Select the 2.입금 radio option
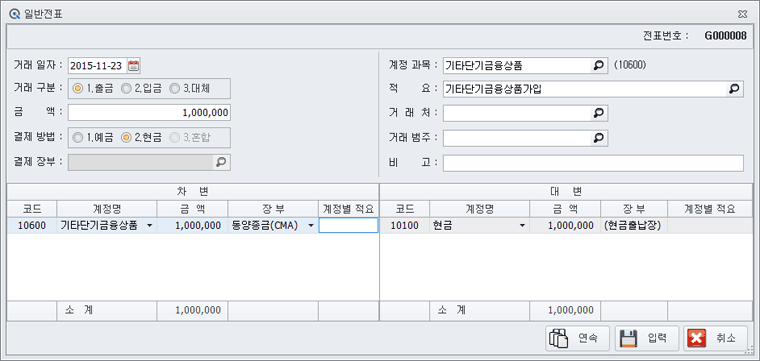 pyautogui.click(x=141, y=89)
